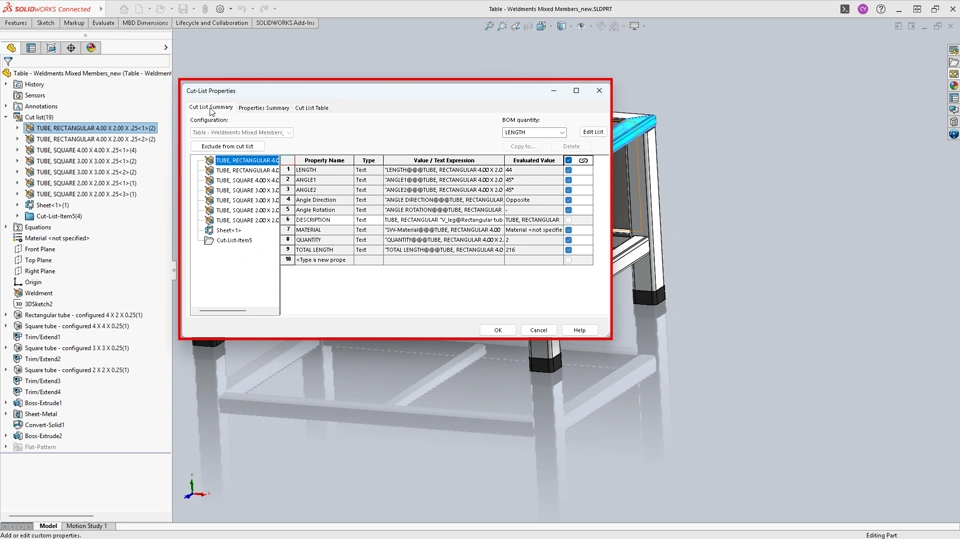
Task: Switch to the Properties Summary tab
Action: 264,108
